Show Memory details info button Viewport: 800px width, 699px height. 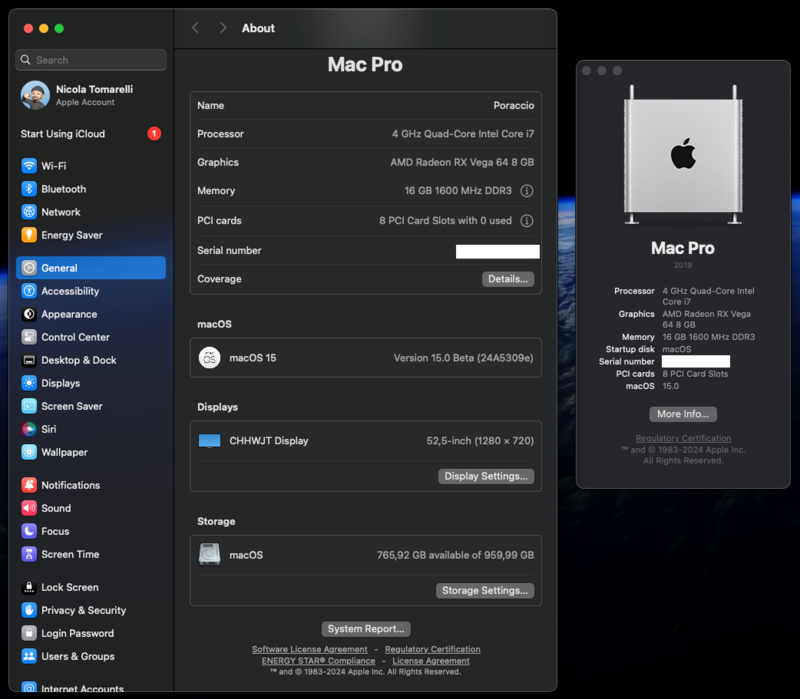(526, 191)
